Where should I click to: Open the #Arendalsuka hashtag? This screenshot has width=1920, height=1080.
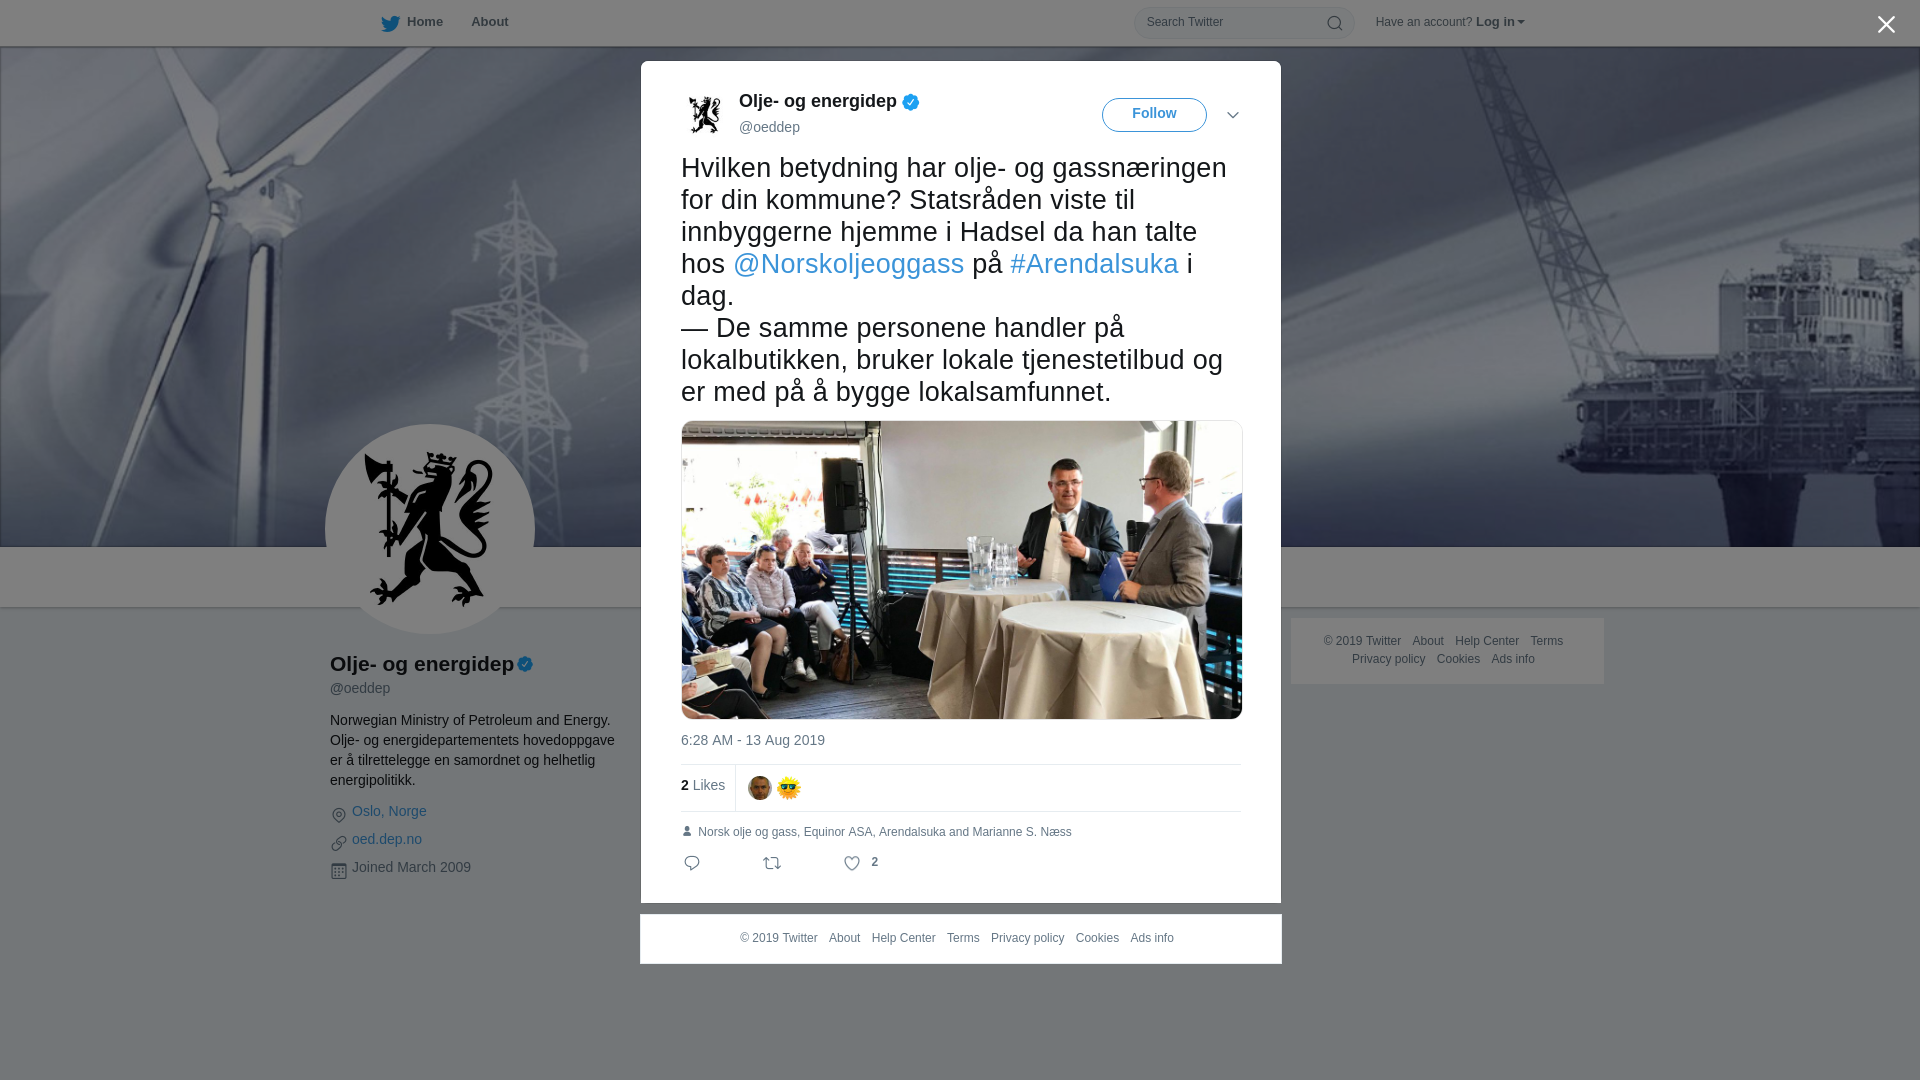pyautogui.click(x=1094, y=264)
